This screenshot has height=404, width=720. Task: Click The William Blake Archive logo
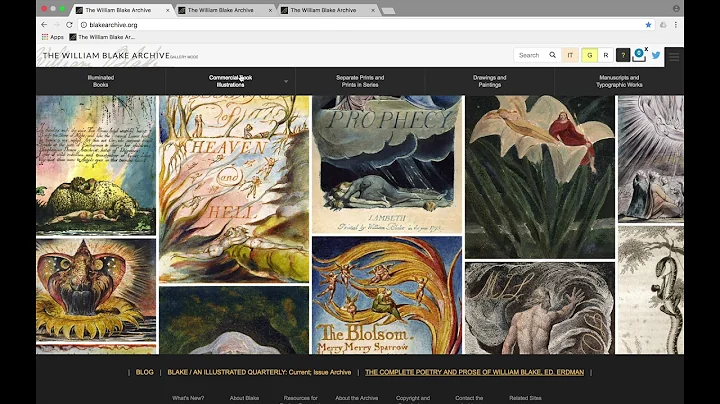pos(107,56)
